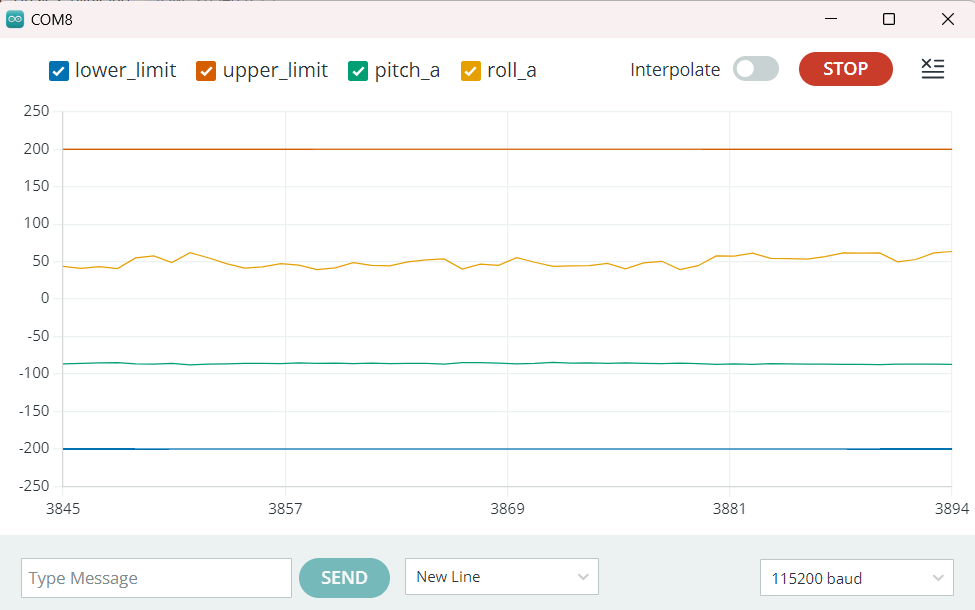Click the clear output lines icon
975x610 pixels.
point(933,69)
